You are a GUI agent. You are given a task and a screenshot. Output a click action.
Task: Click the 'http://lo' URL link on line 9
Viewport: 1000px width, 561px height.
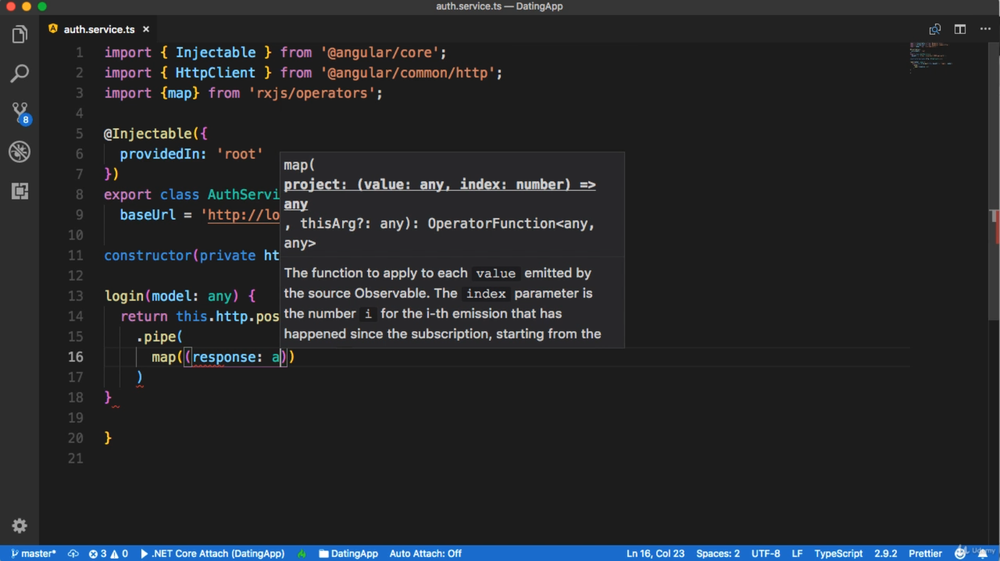[x=244, y=215]
